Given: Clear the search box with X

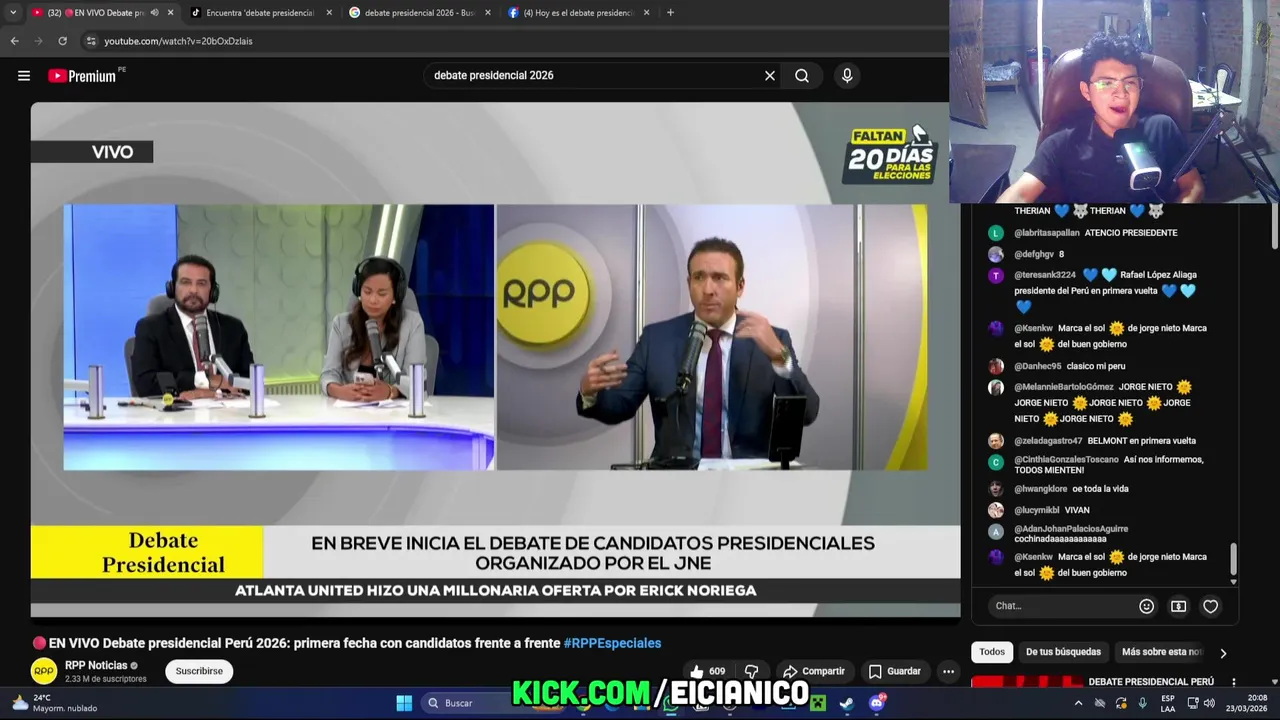Looking at the screenshot, I should click(770, 75).
